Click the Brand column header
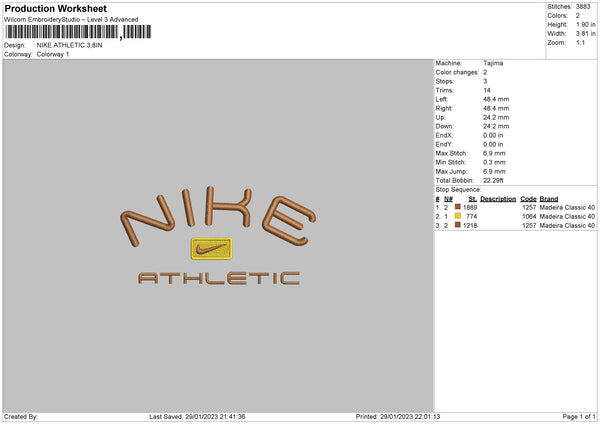Screen dimensions: 600x424 (549, 199)
